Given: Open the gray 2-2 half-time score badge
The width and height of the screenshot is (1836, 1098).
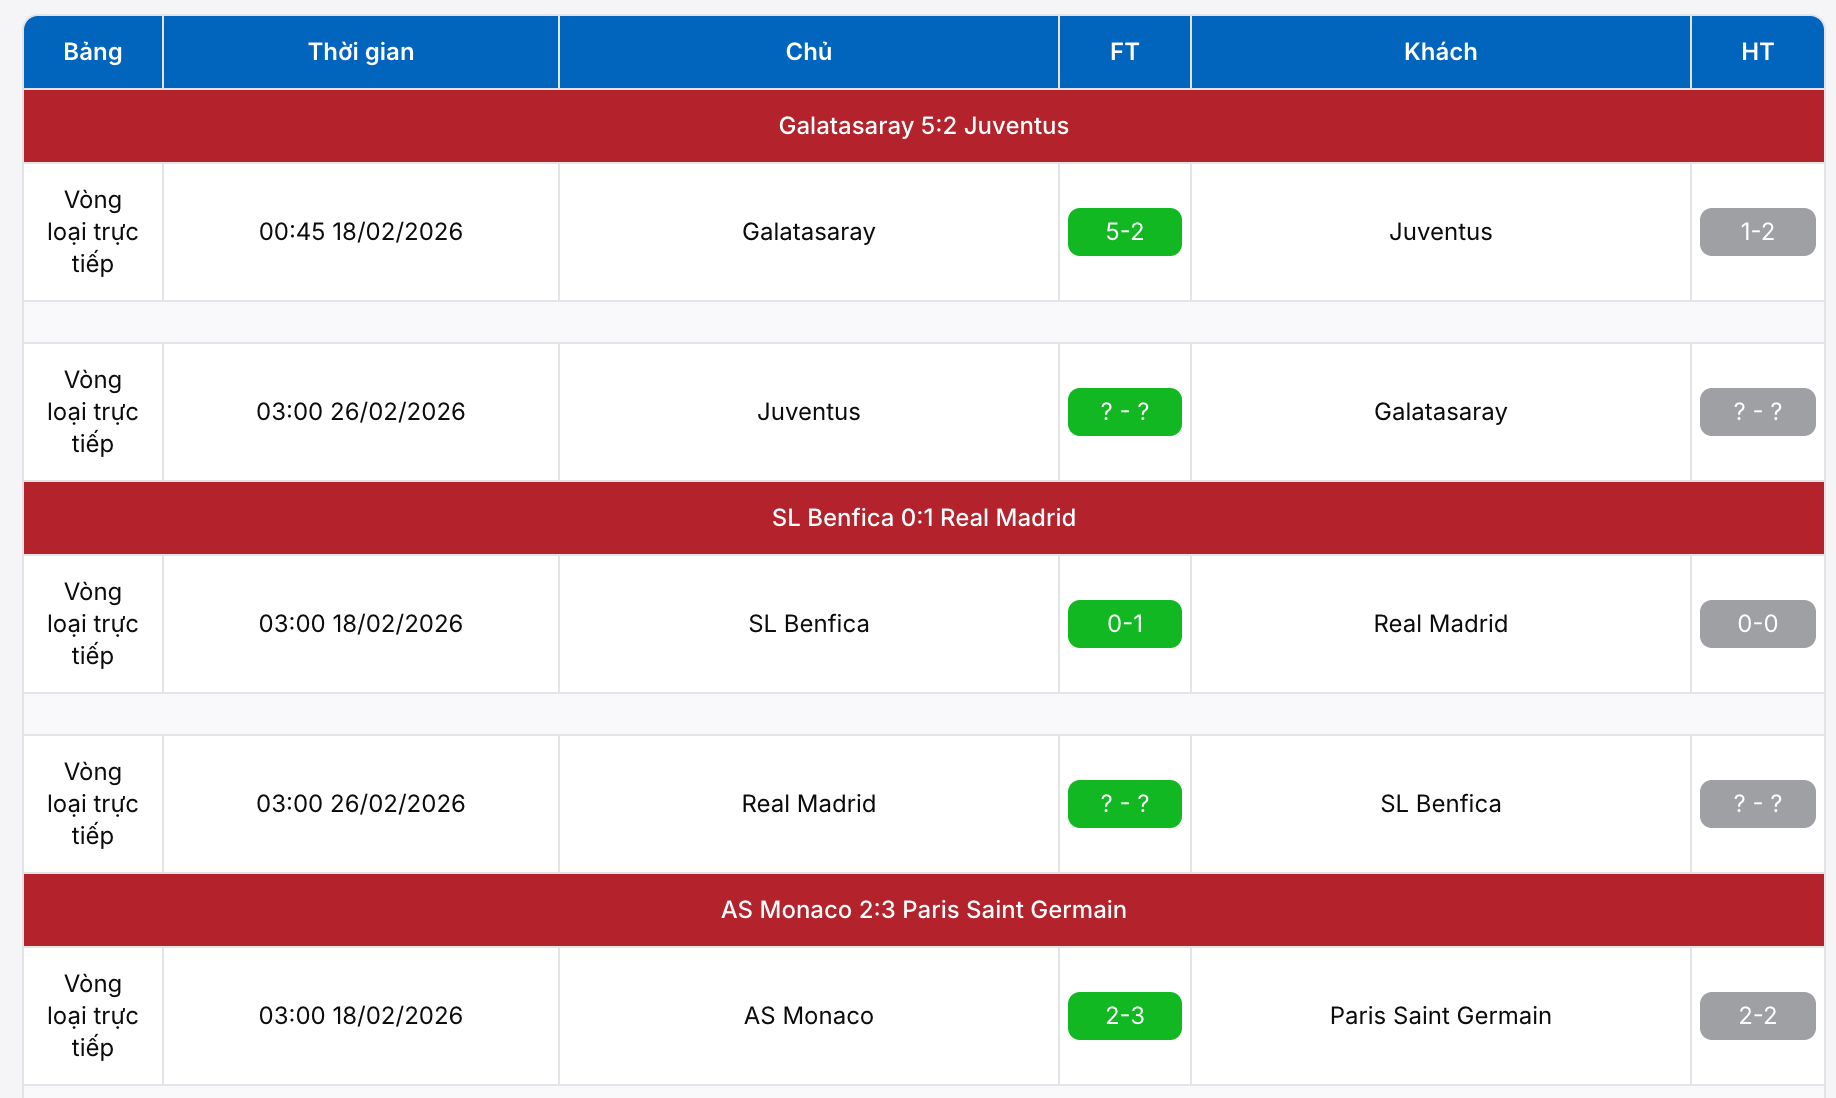Looking at the screenshot, I should point(1757,1016).
